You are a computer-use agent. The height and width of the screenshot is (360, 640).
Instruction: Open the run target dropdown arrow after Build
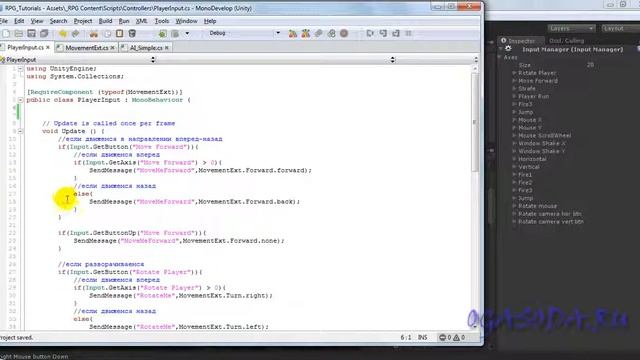coord(187,33)
